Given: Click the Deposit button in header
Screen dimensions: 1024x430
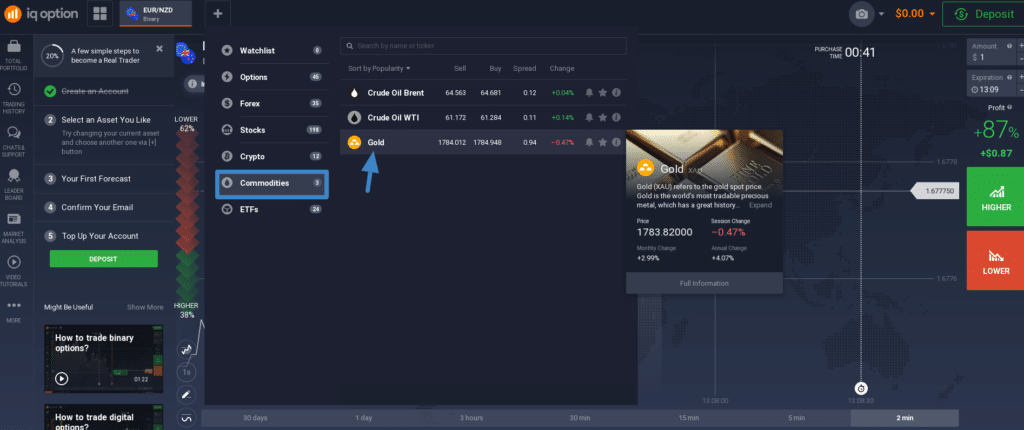Looking at the screenshot, I should tap(983, 14).
